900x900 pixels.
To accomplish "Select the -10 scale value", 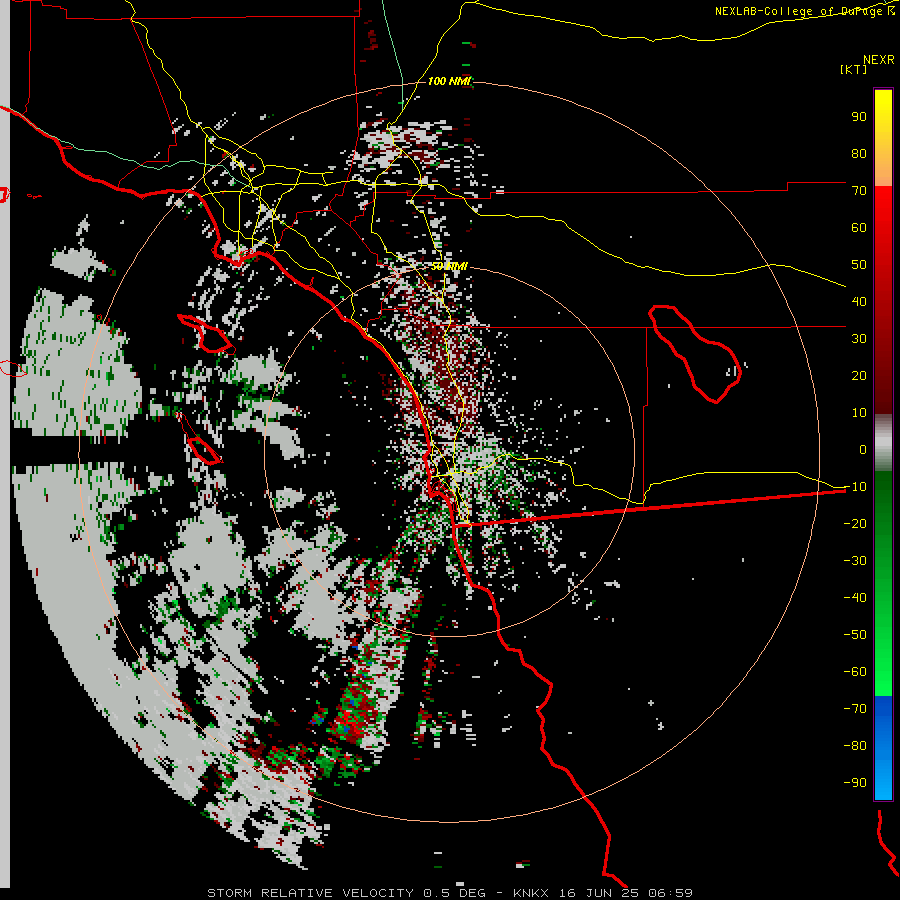I will tap(855, 487).
